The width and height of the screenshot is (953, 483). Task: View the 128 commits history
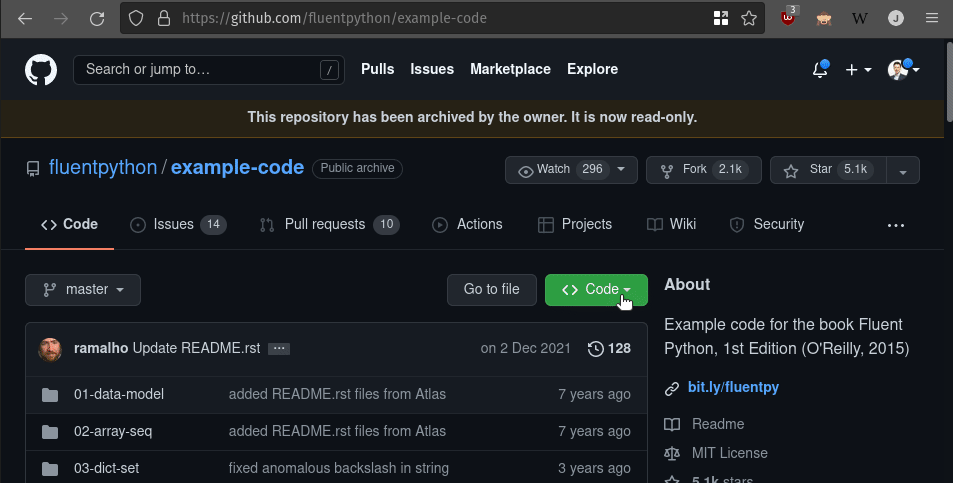609,348
